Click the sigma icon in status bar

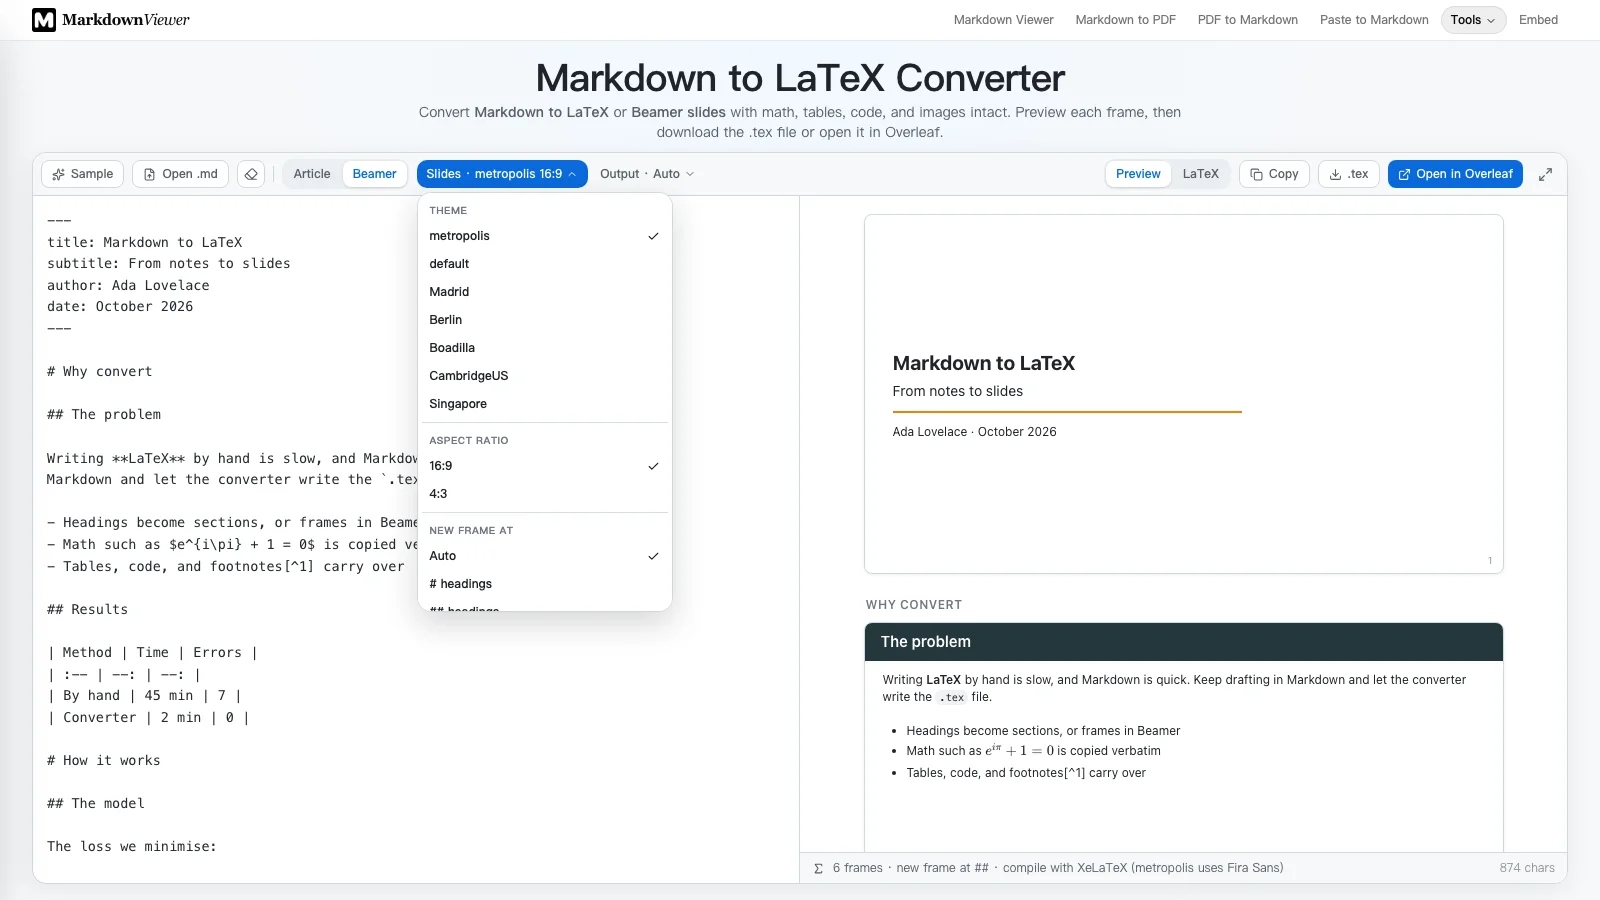tap(818, 868)
